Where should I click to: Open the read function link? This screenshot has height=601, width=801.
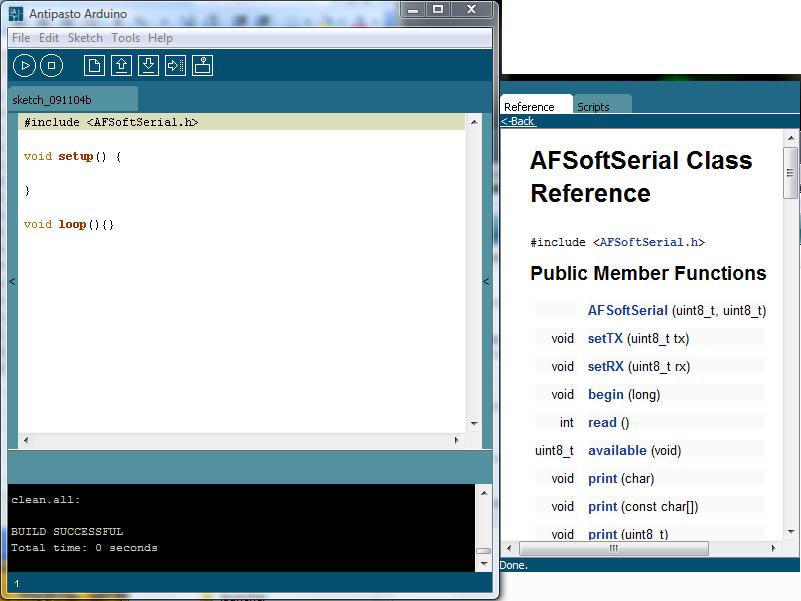(x=602, y=423)
